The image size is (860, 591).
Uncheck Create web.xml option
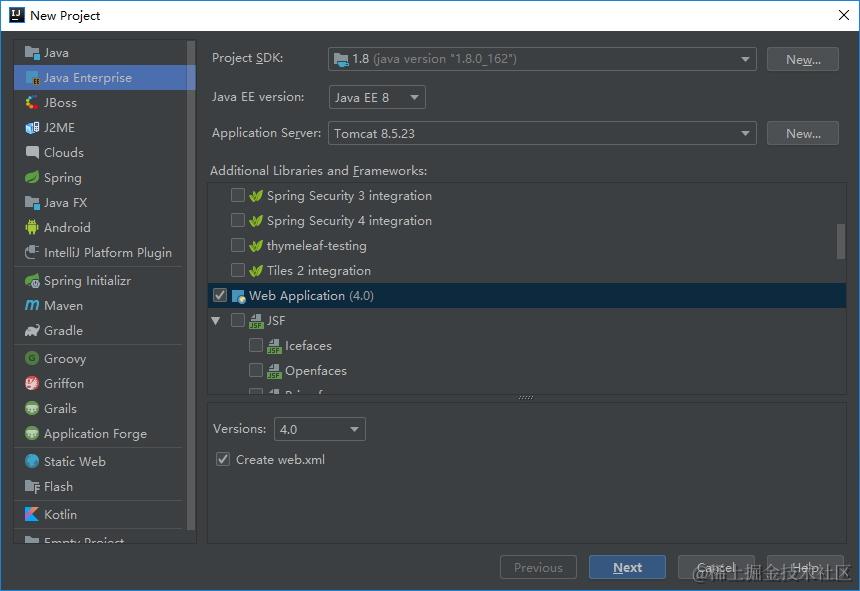click(223, 459)
